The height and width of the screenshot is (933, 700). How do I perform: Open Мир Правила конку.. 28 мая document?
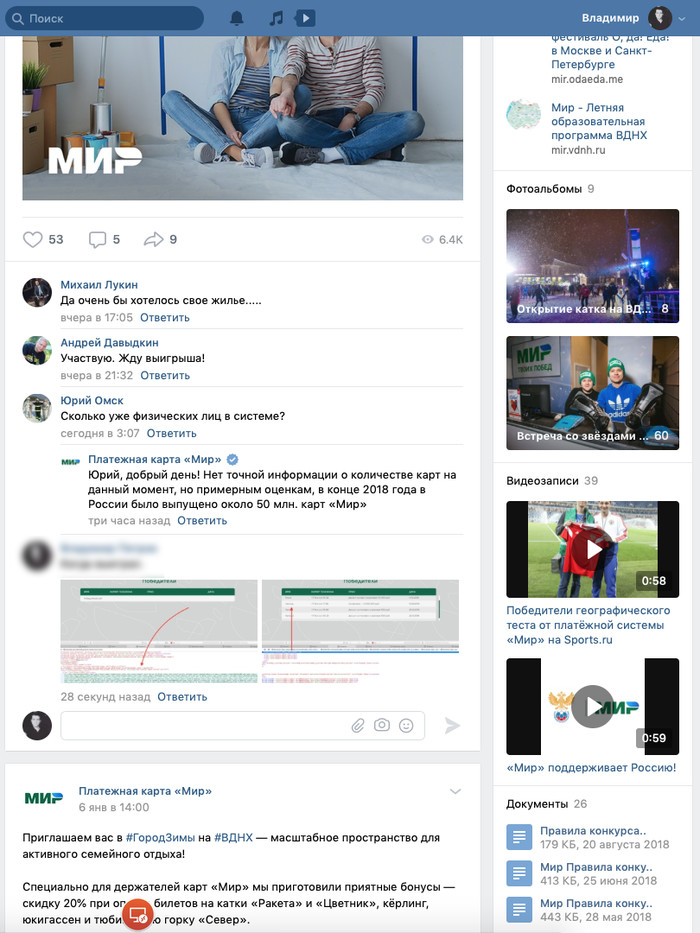pos(596,903)
